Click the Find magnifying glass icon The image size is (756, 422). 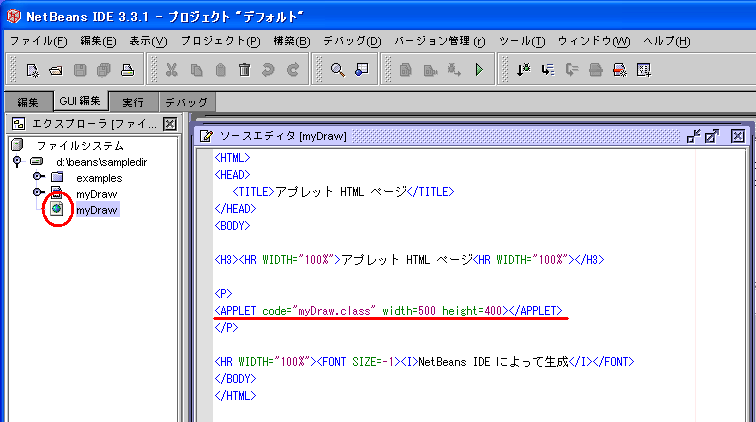[x=338, y=70]
